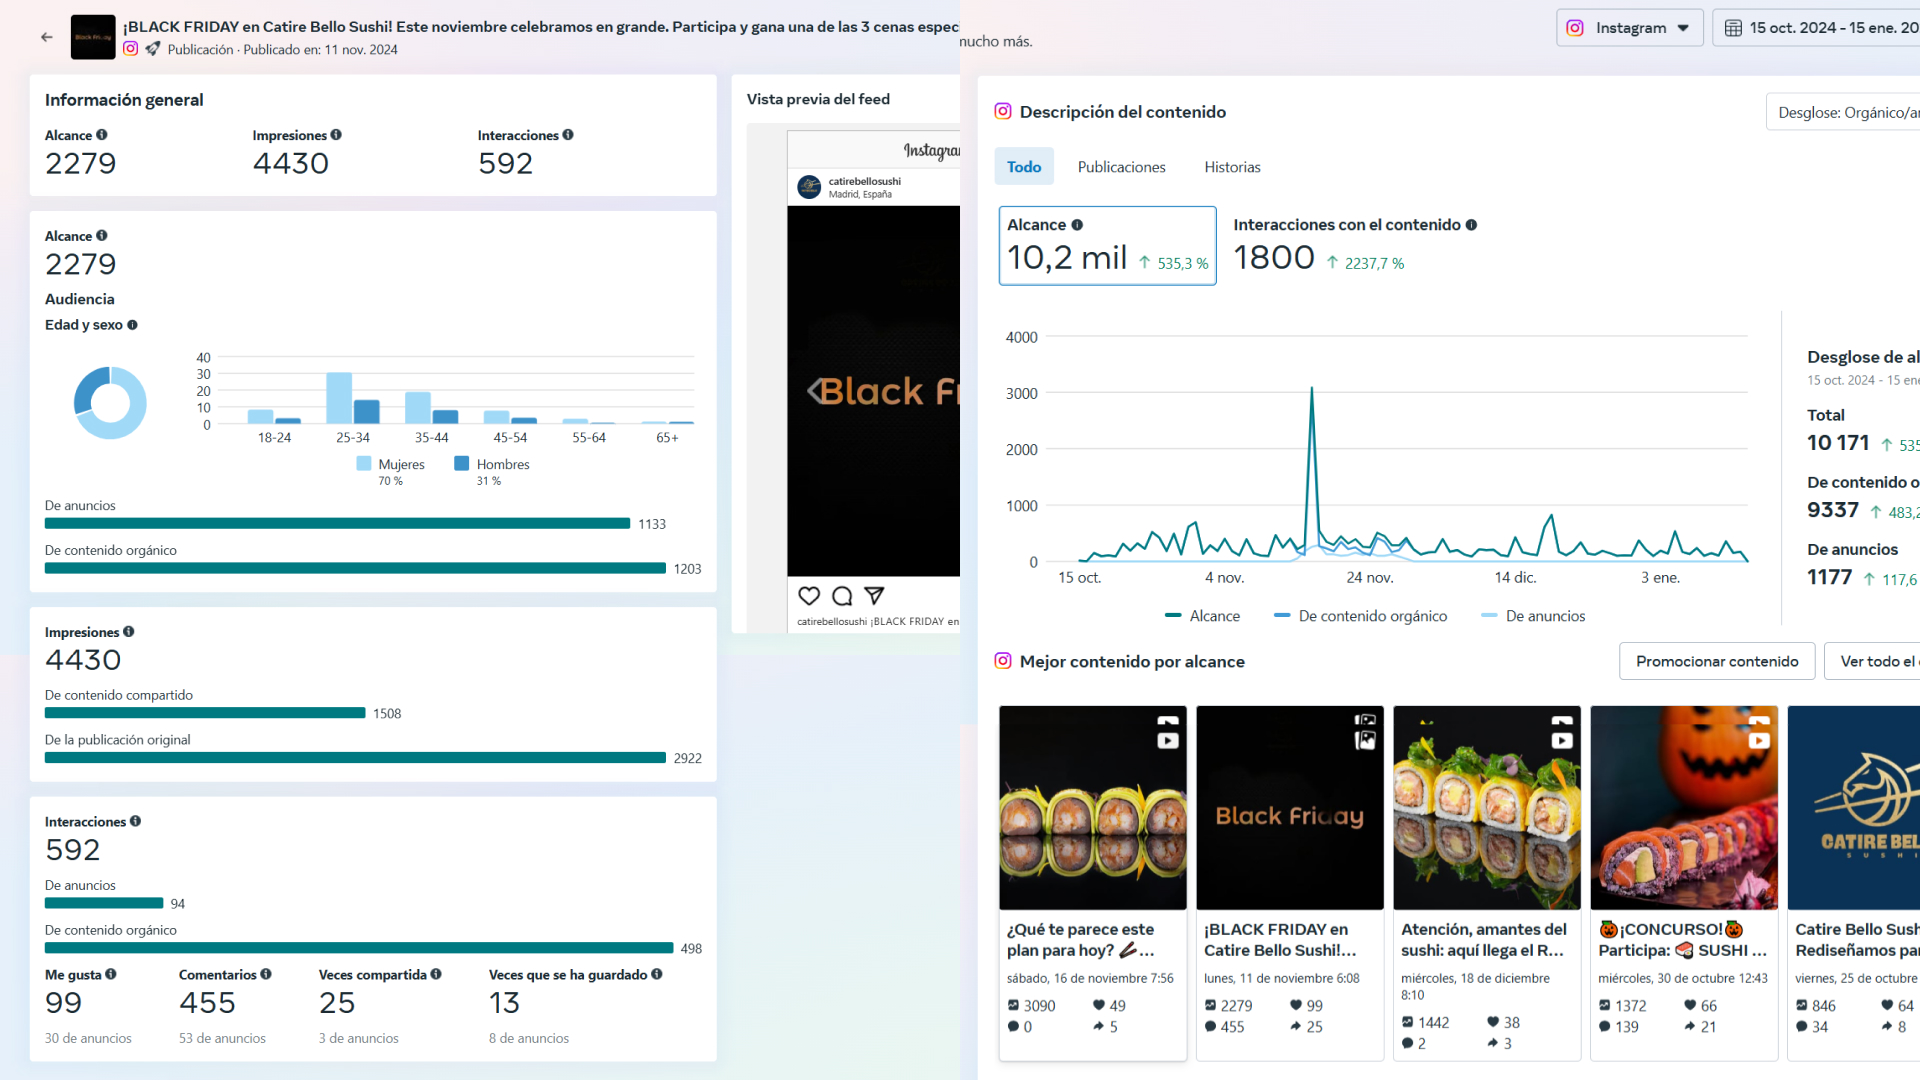The width and height of the screenshot is (1920, 1080).
Task: Click the reach spike in the line chart
Action: [1312, 390]
